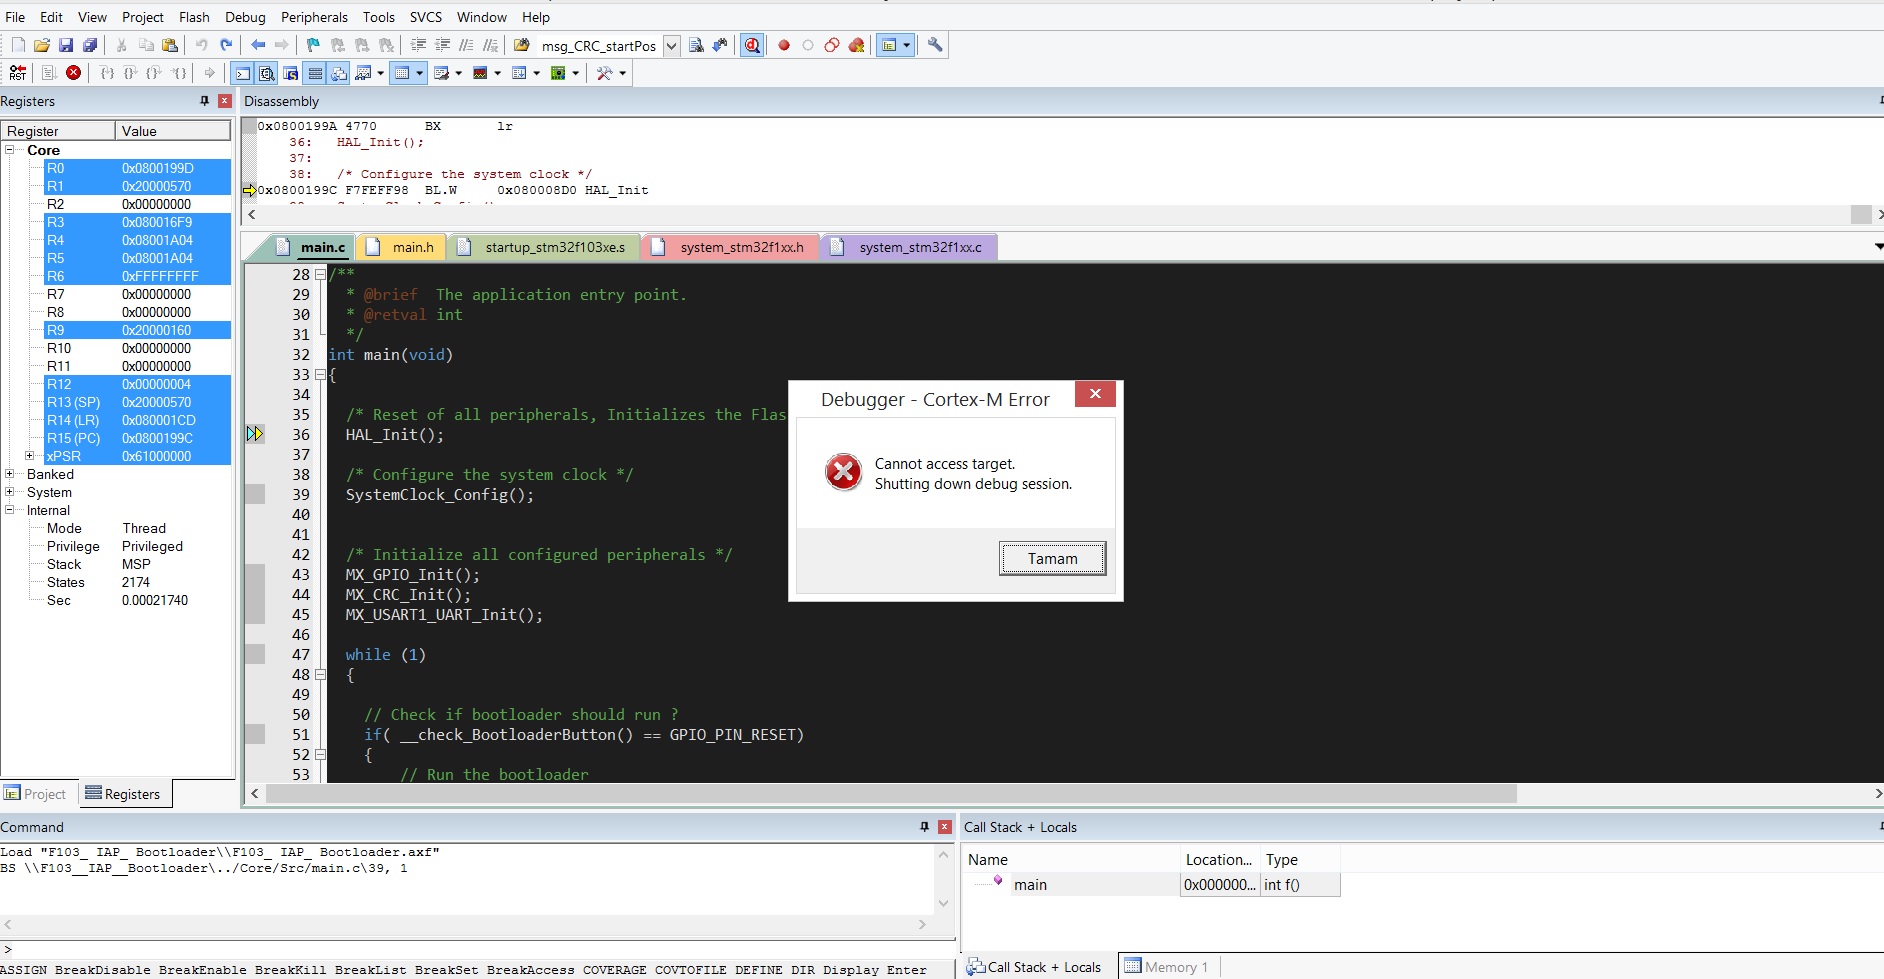The width and height of the screenshot is (1884, 979).
Task: Click the Save All toolbar icon
Action: click(90, 45)
